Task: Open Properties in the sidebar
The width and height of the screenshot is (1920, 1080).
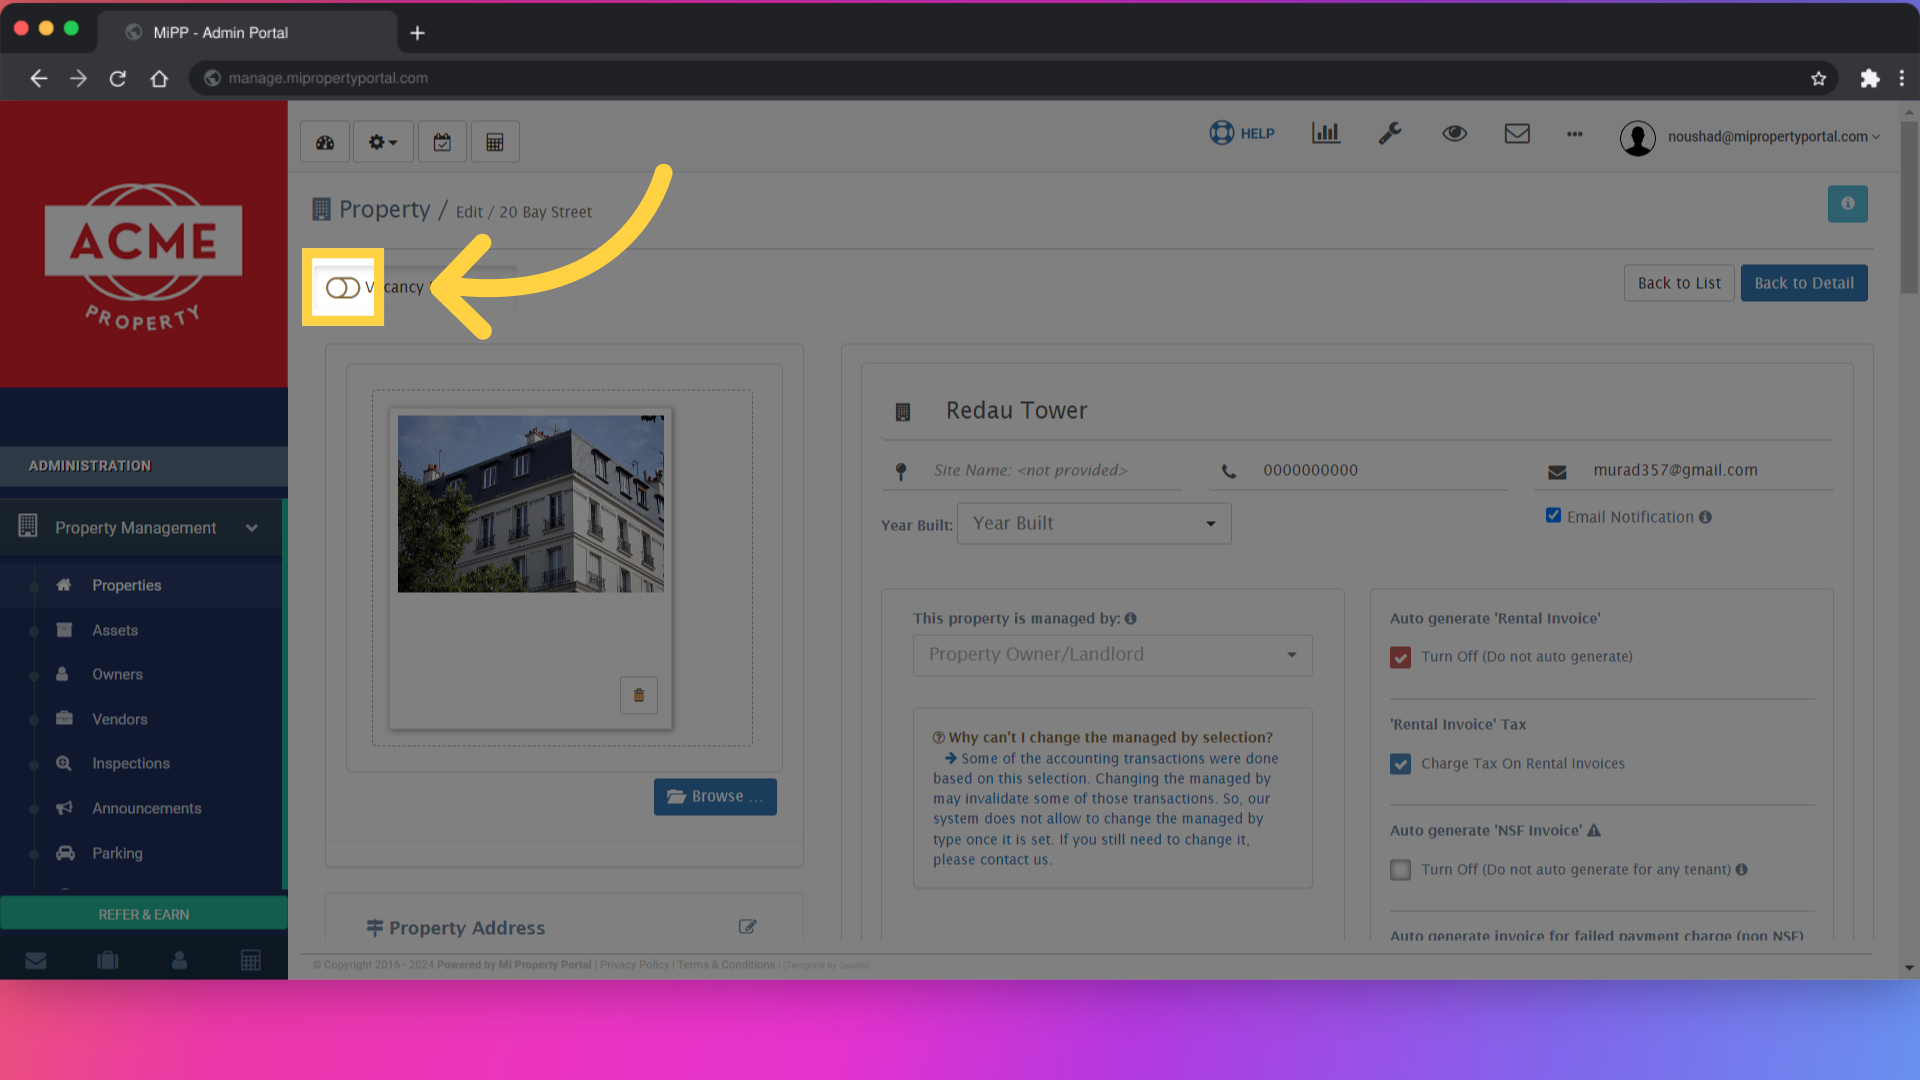Action: click(127, 585)
